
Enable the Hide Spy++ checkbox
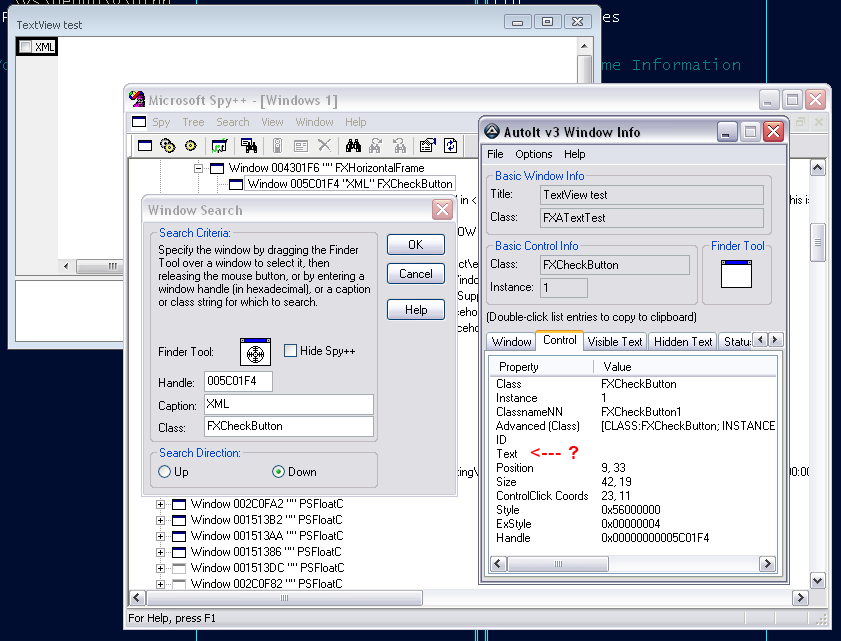pyautogui.click(x=291, y=351)
